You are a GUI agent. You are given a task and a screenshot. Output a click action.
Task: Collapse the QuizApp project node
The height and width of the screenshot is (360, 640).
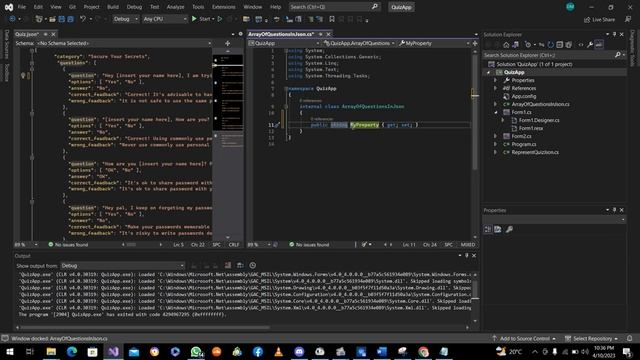(489, 72)
